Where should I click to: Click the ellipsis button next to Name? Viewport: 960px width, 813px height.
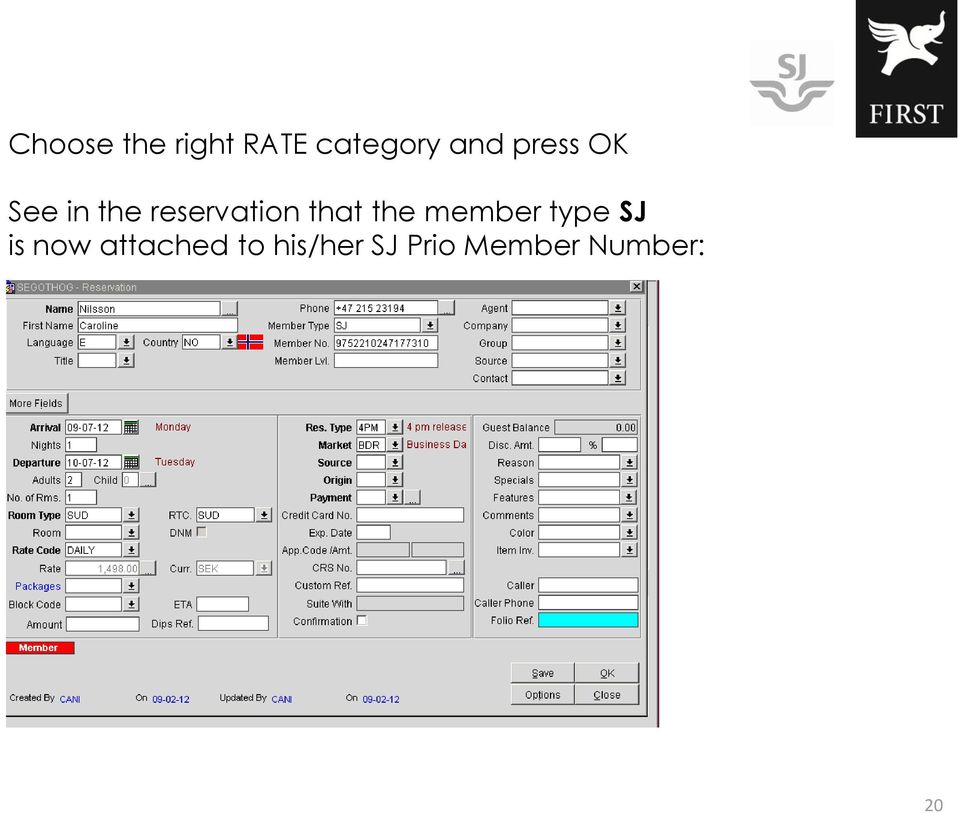click(230, 309)
